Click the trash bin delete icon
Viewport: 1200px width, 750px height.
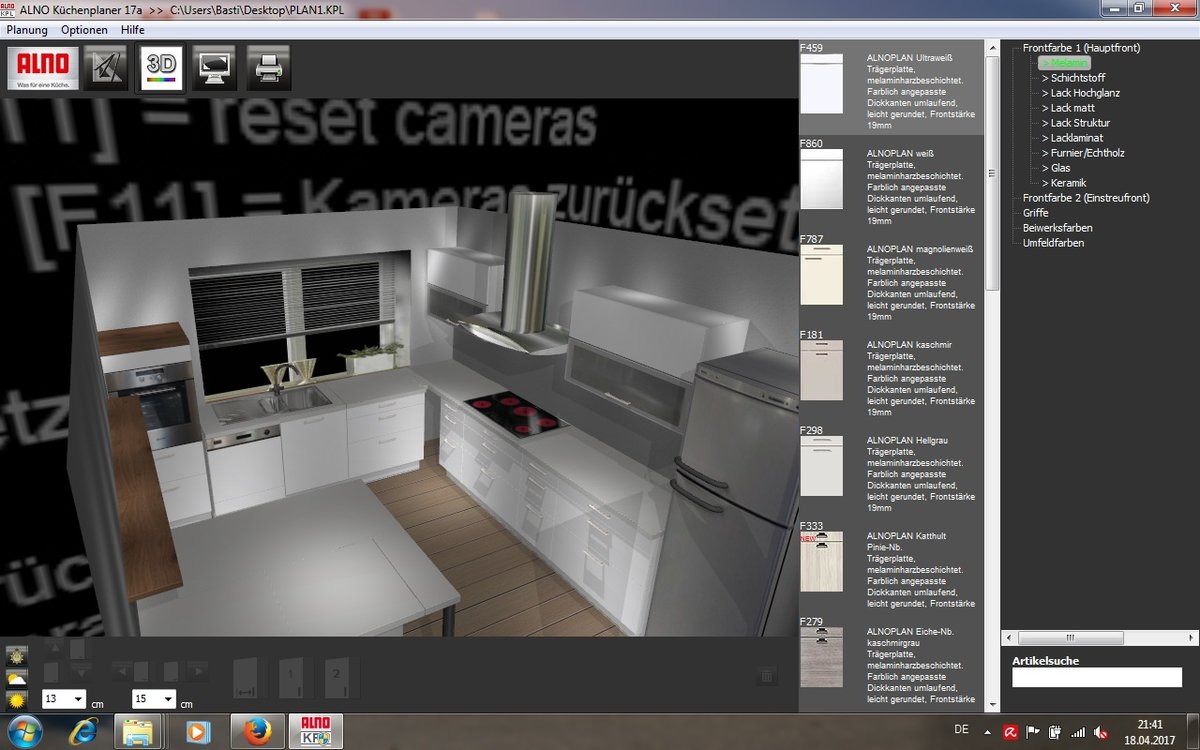pyautogui.click(x=767, y=677)
